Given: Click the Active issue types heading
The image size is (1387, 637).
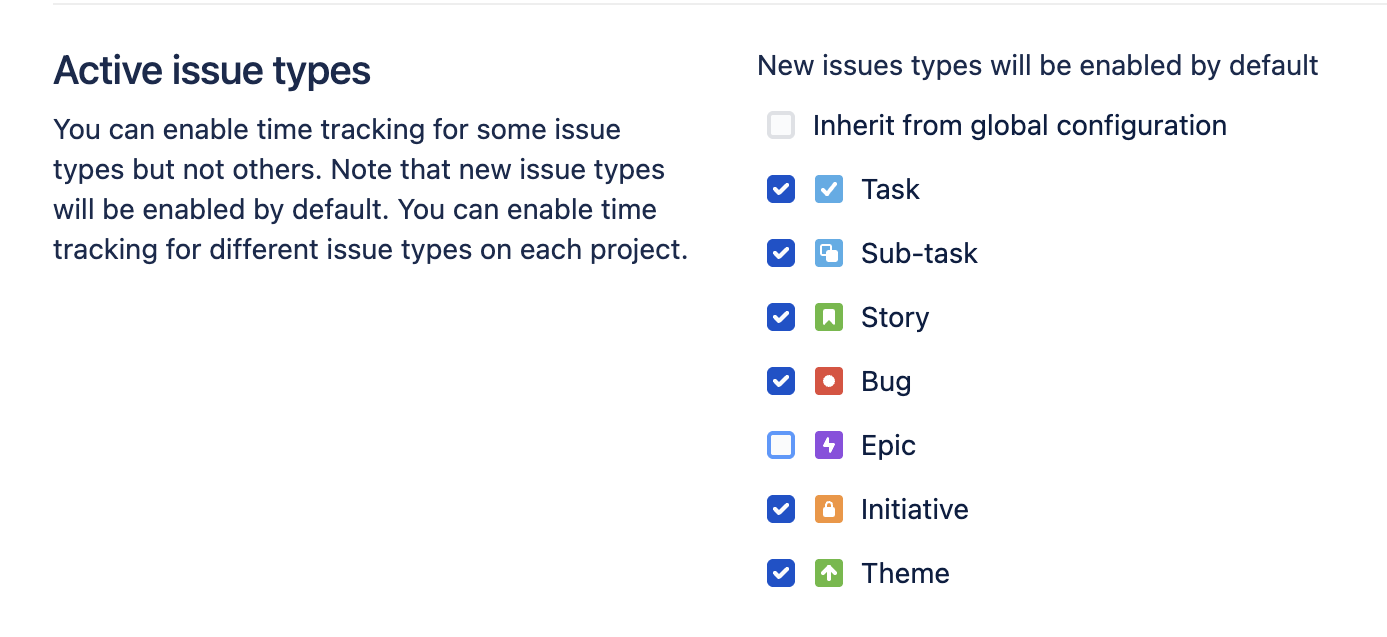Looking at the screenshot, I should tap(211, 70).
